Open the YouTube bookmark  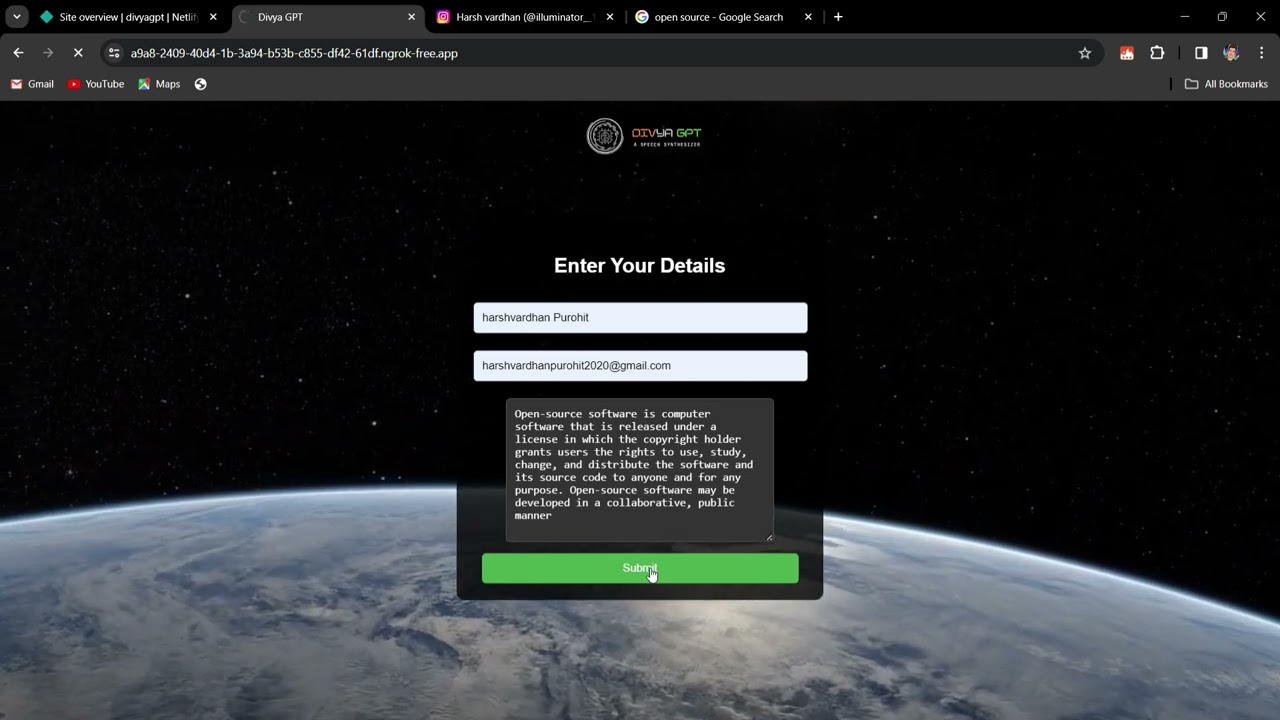pos(96,84)
